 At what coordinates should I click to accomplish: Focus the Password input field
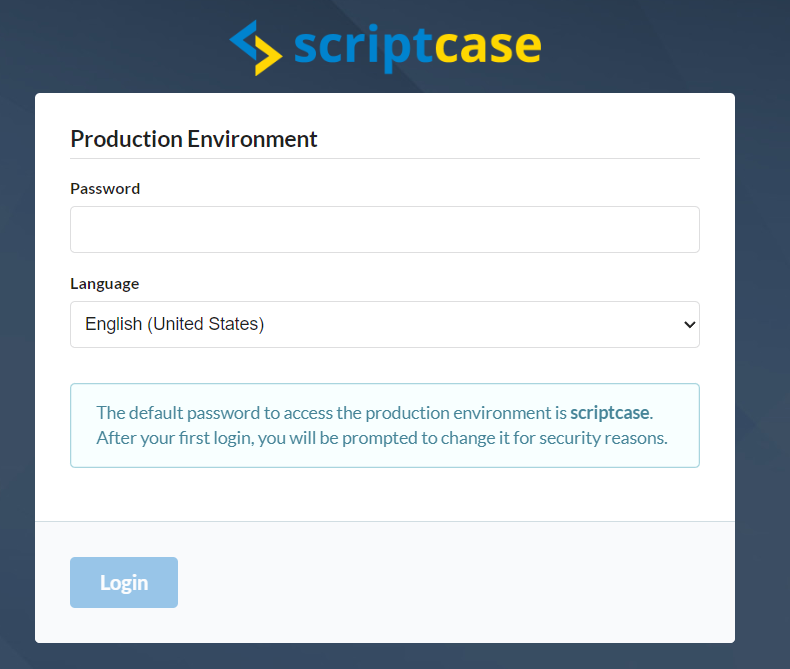point(385,229)
